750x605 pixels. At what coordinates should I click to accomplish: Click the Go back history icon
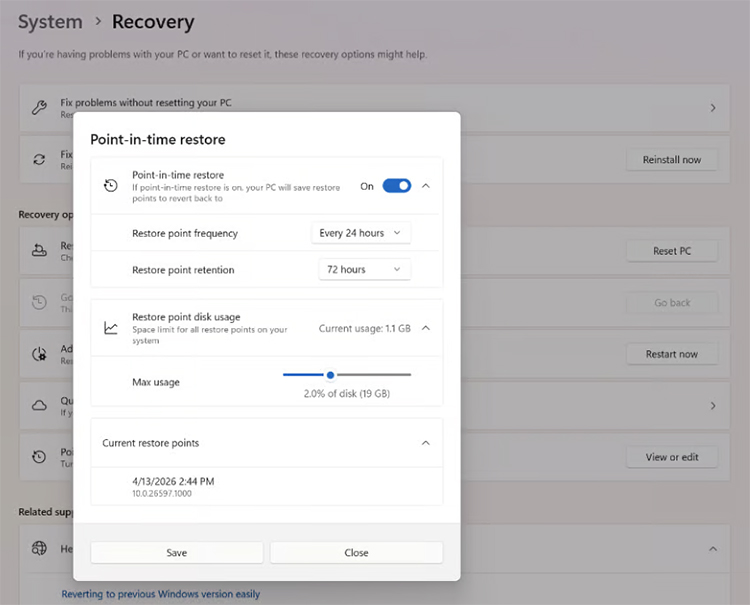(x=39, y=302)
